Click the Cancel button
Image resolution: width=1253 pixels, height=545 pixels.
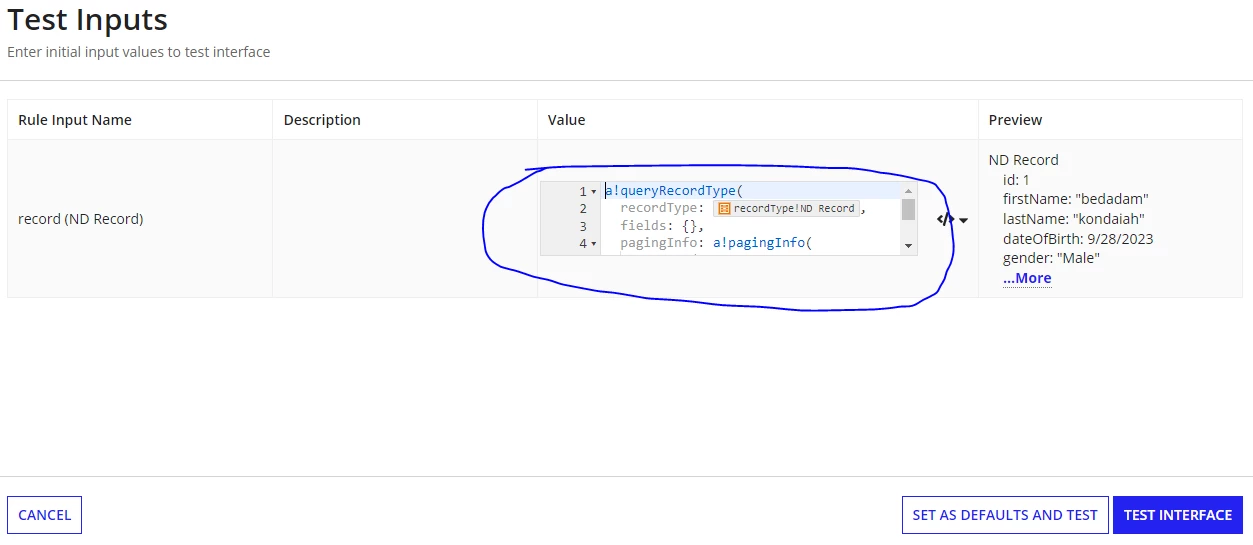pos(44,515)
